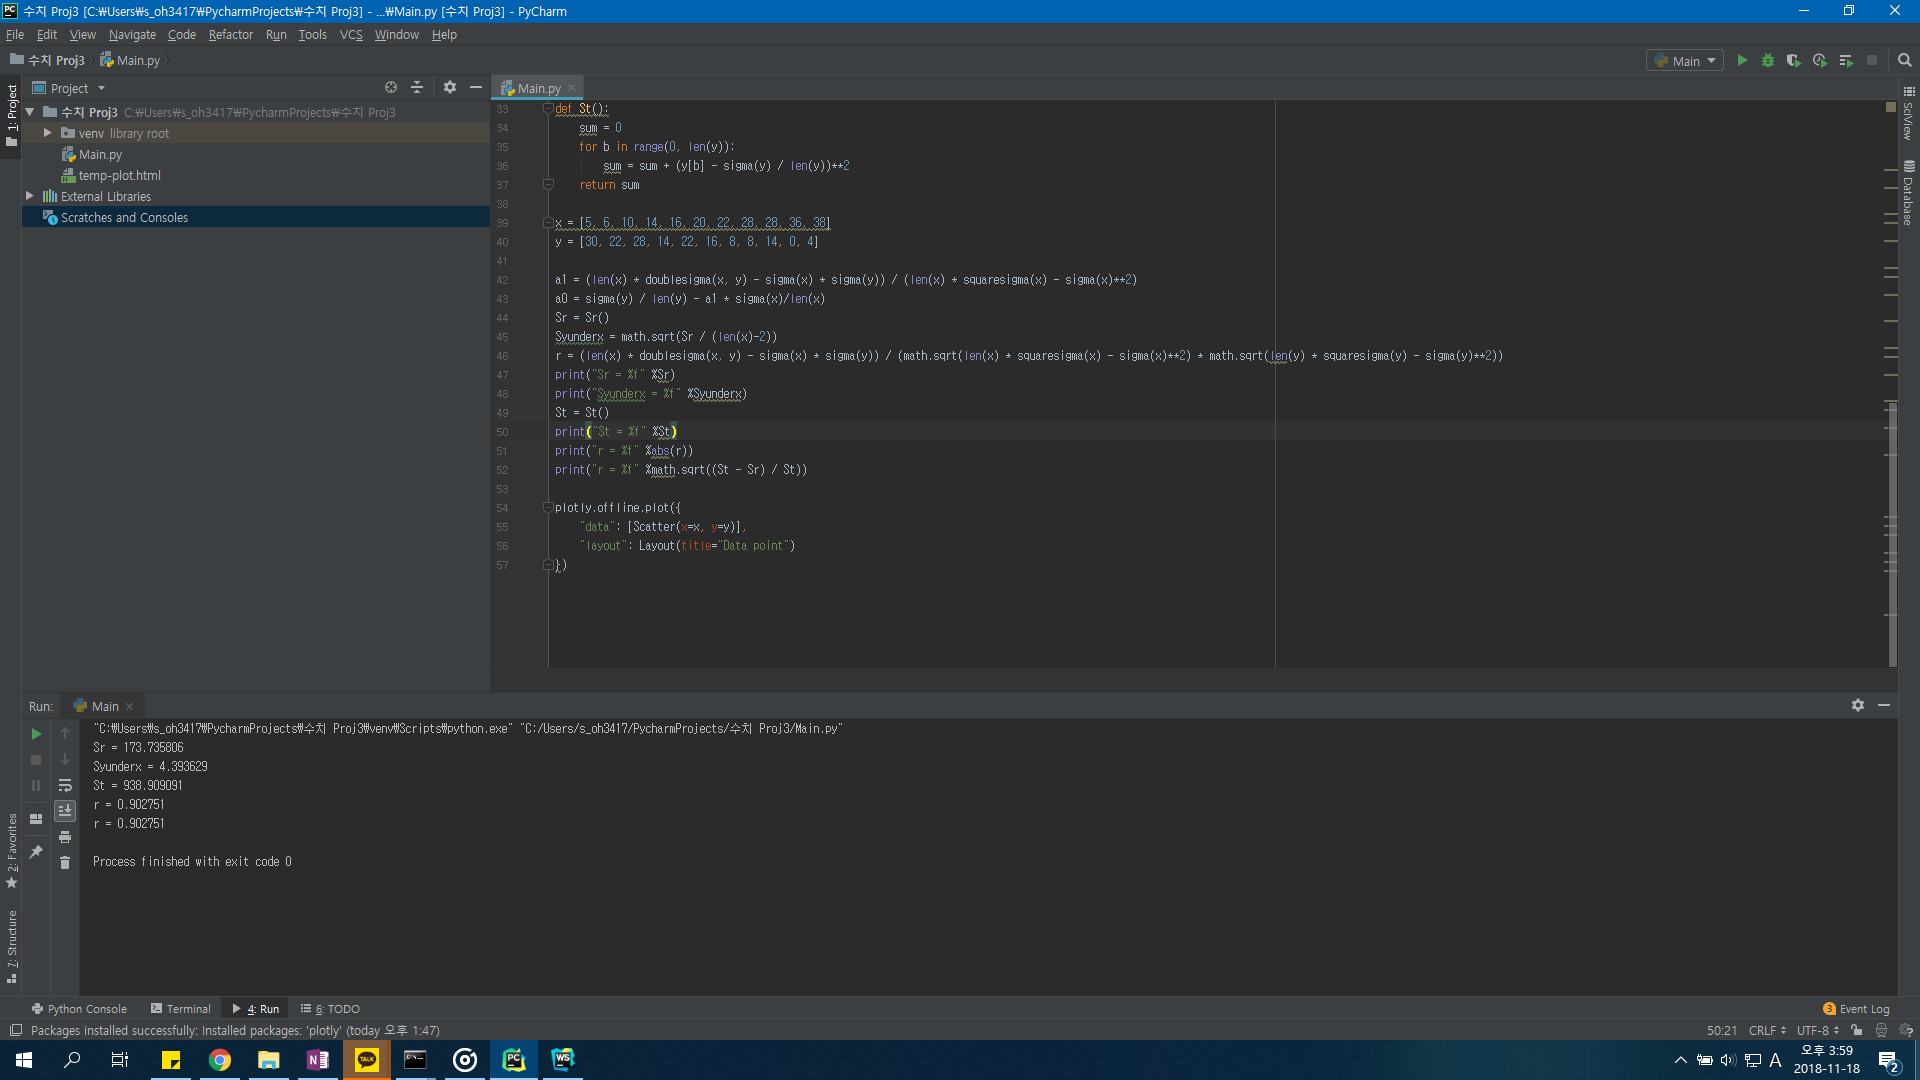This screenshot has height=1080, width=1920.
Task: Open the Refactor menu
Action: (x=231, y=35)
